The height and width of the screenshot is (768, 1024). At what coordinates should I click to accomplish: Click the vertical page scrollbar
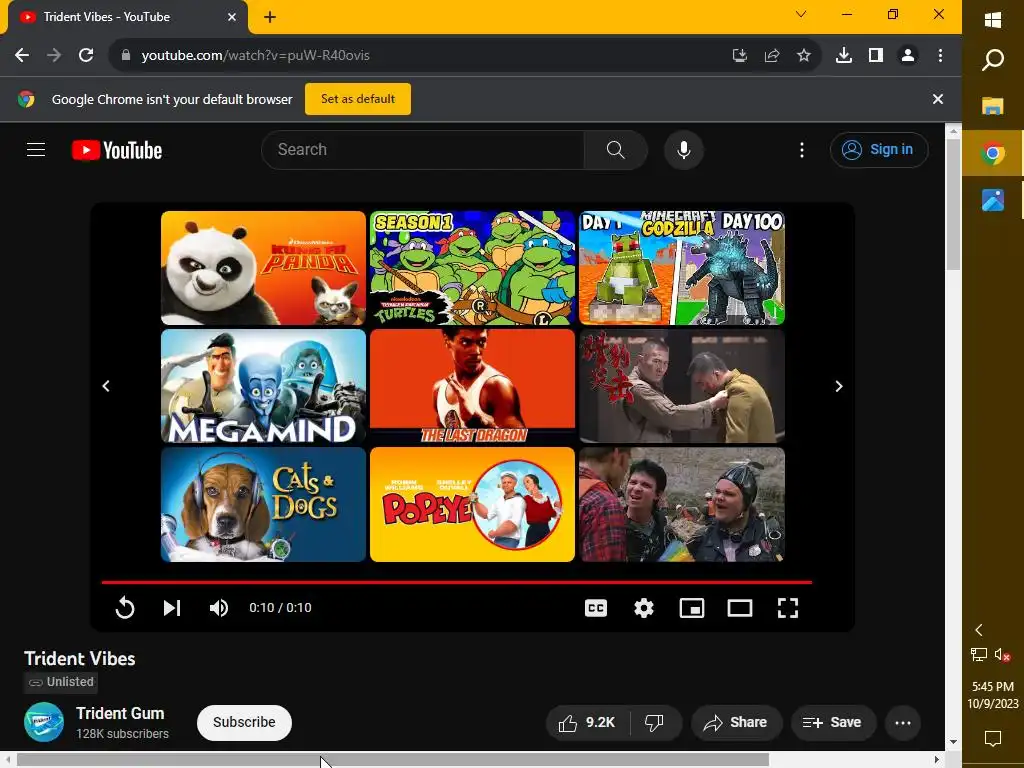coord(953,204)
